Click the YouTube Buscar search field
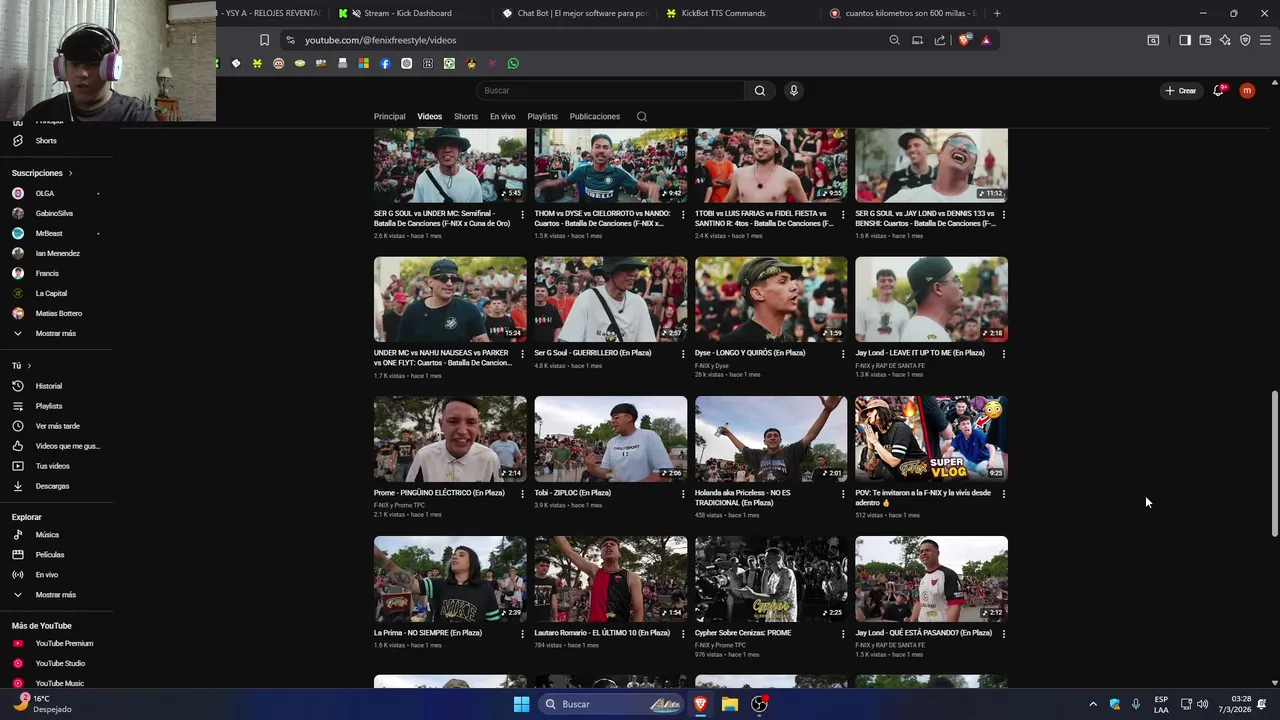The image size is (1280, 720). [610, 91]
